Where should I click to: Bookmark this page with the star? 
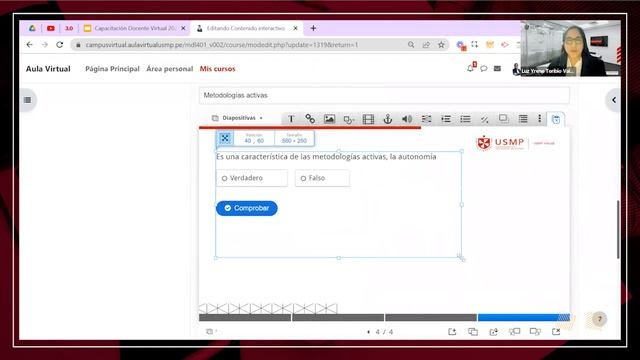[x=441, y=44]
